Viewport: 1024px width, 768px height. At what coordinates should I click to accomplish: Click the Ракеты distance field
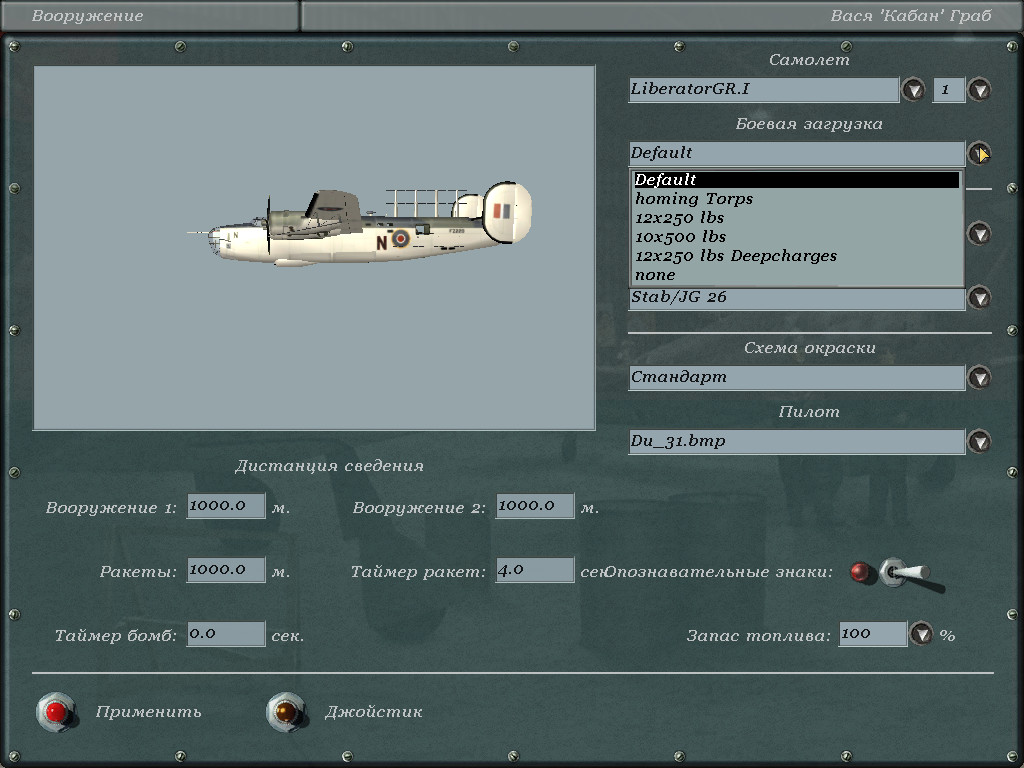point(226,570)
